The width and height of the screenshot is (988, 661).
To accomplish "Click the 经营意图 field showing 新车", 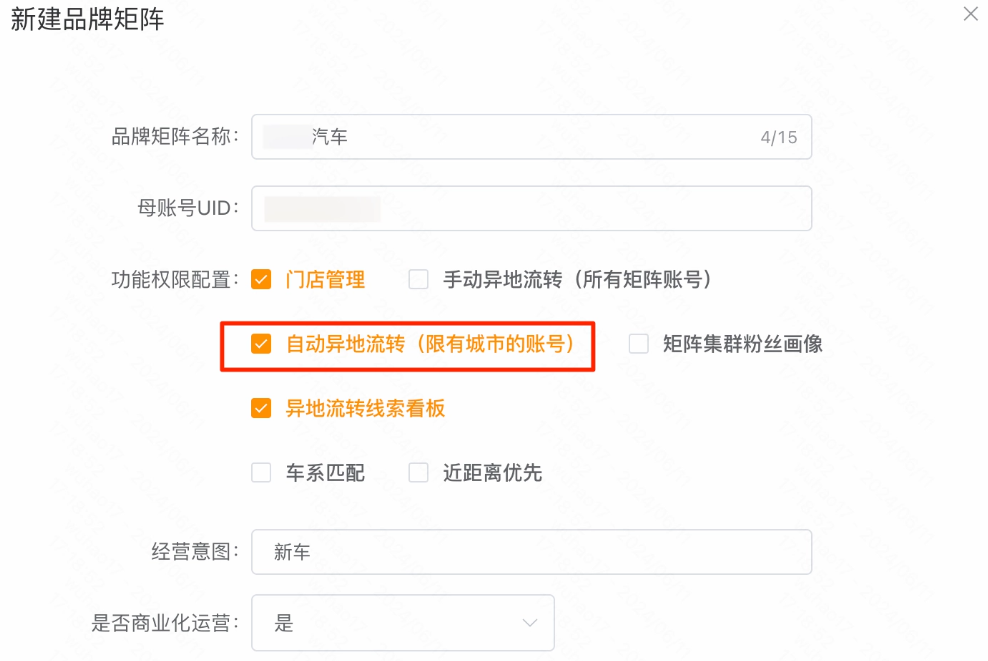I will click(532, 551).
